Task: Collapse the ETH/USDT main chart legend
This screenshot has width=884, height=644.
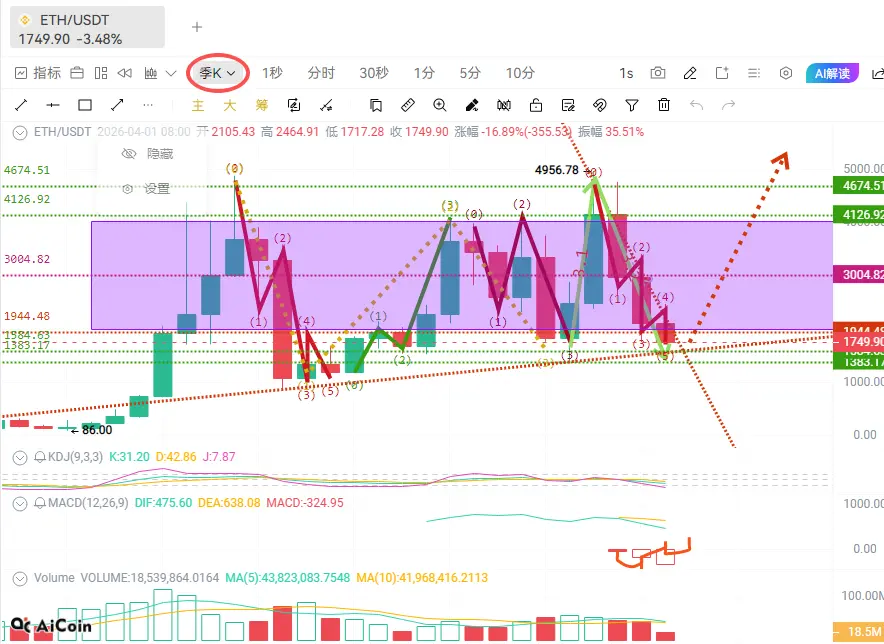Action: click(20, 133)
